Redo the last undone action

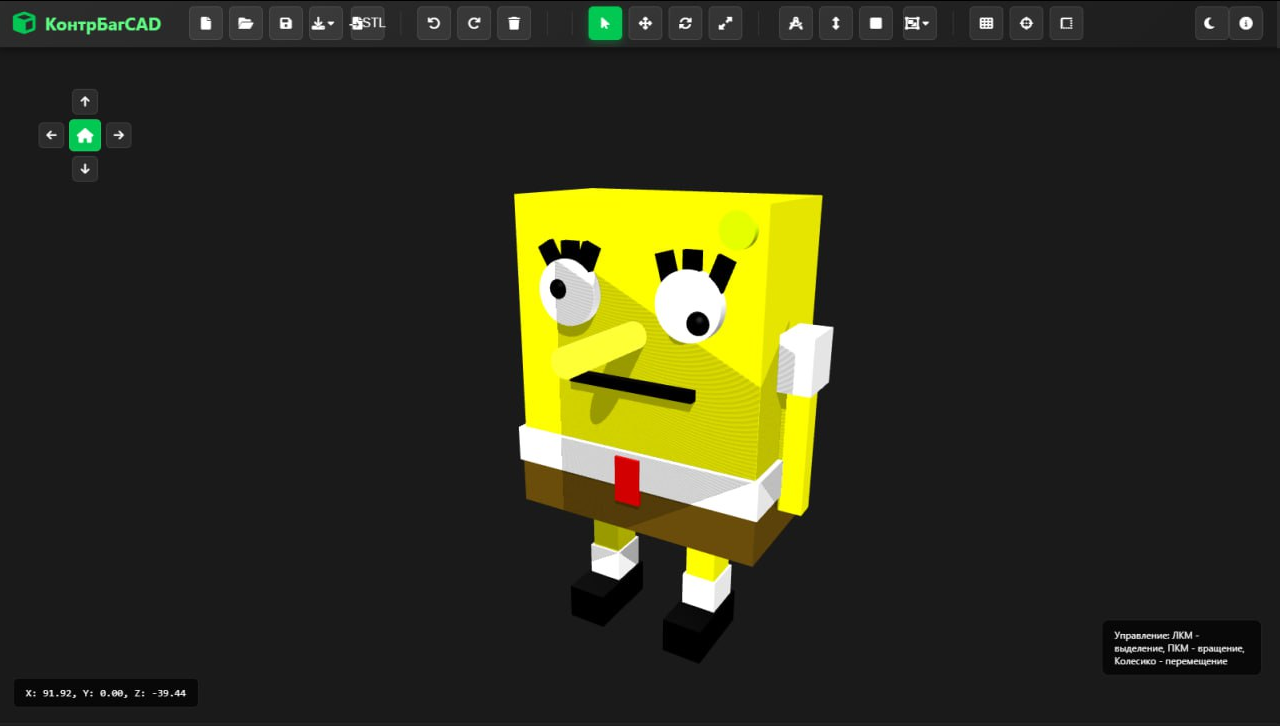(x=474, y=23)
